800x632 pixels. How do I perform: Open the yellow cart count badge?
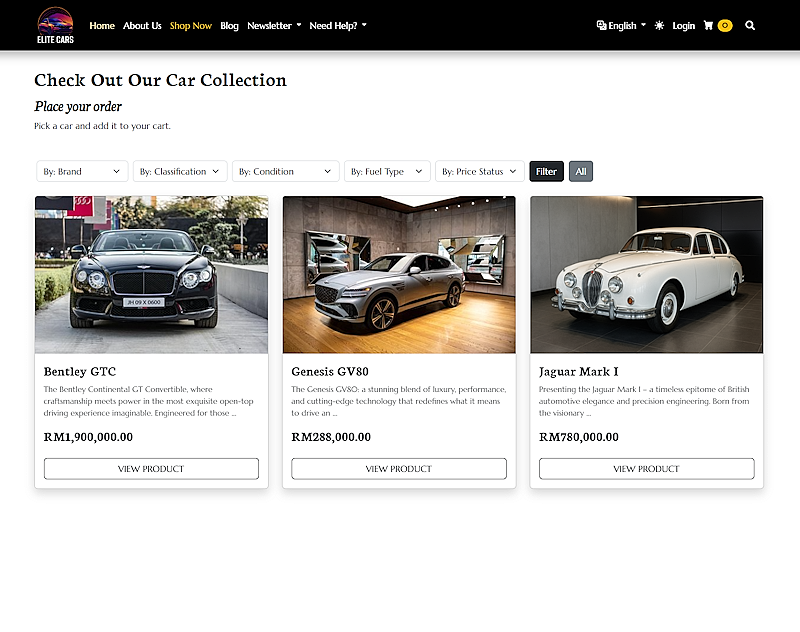click(x=723, y=25)
